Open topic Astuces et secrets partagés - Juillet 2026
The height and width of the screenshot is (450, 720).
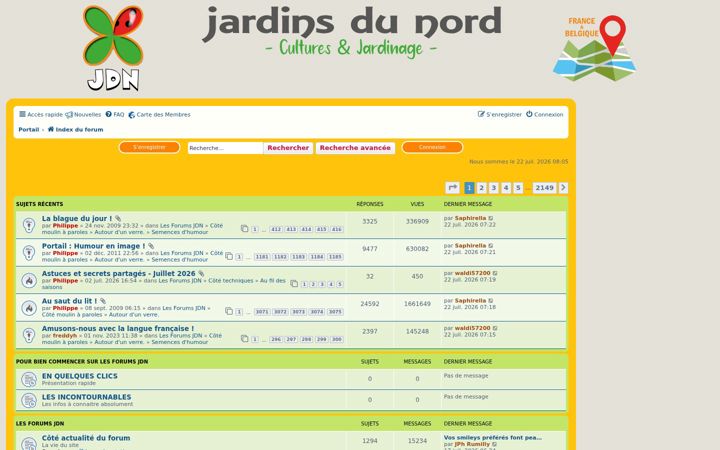tap(118, 274)
